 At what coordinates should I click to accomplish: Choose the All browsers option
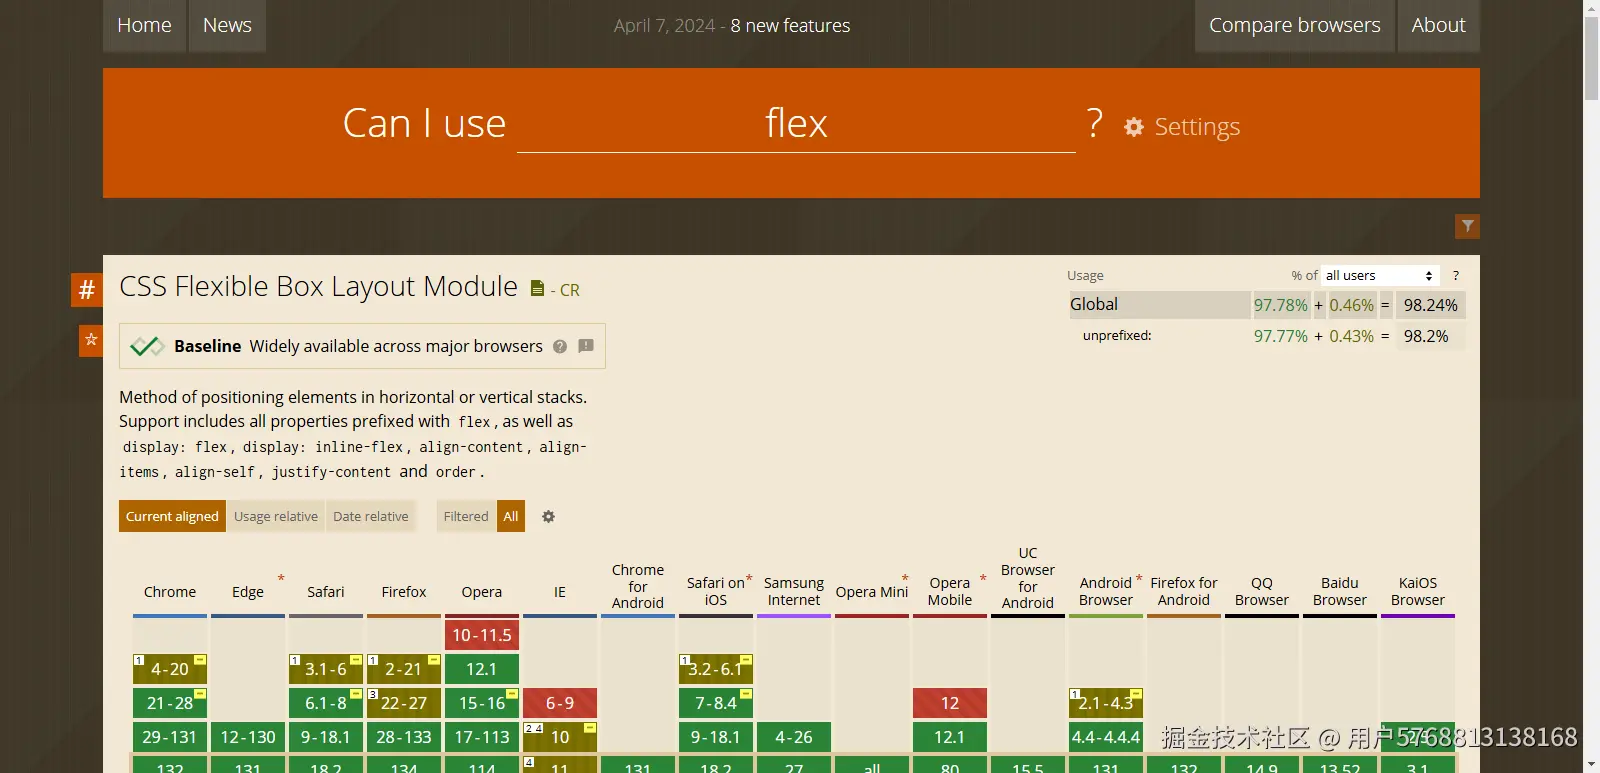pyautogui.click(x=511, y=516)
